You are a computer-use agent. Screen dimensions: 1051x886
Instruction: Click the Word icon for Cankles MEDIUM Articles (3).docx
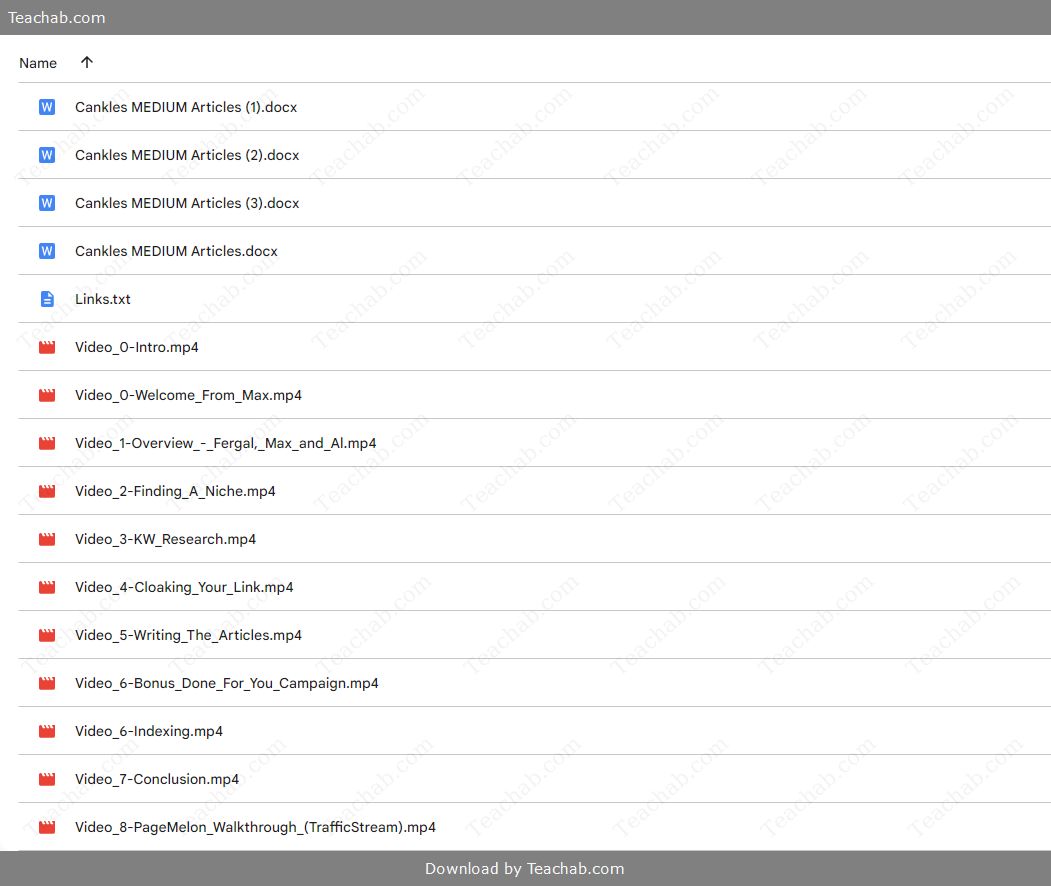(x=47, y=203)
